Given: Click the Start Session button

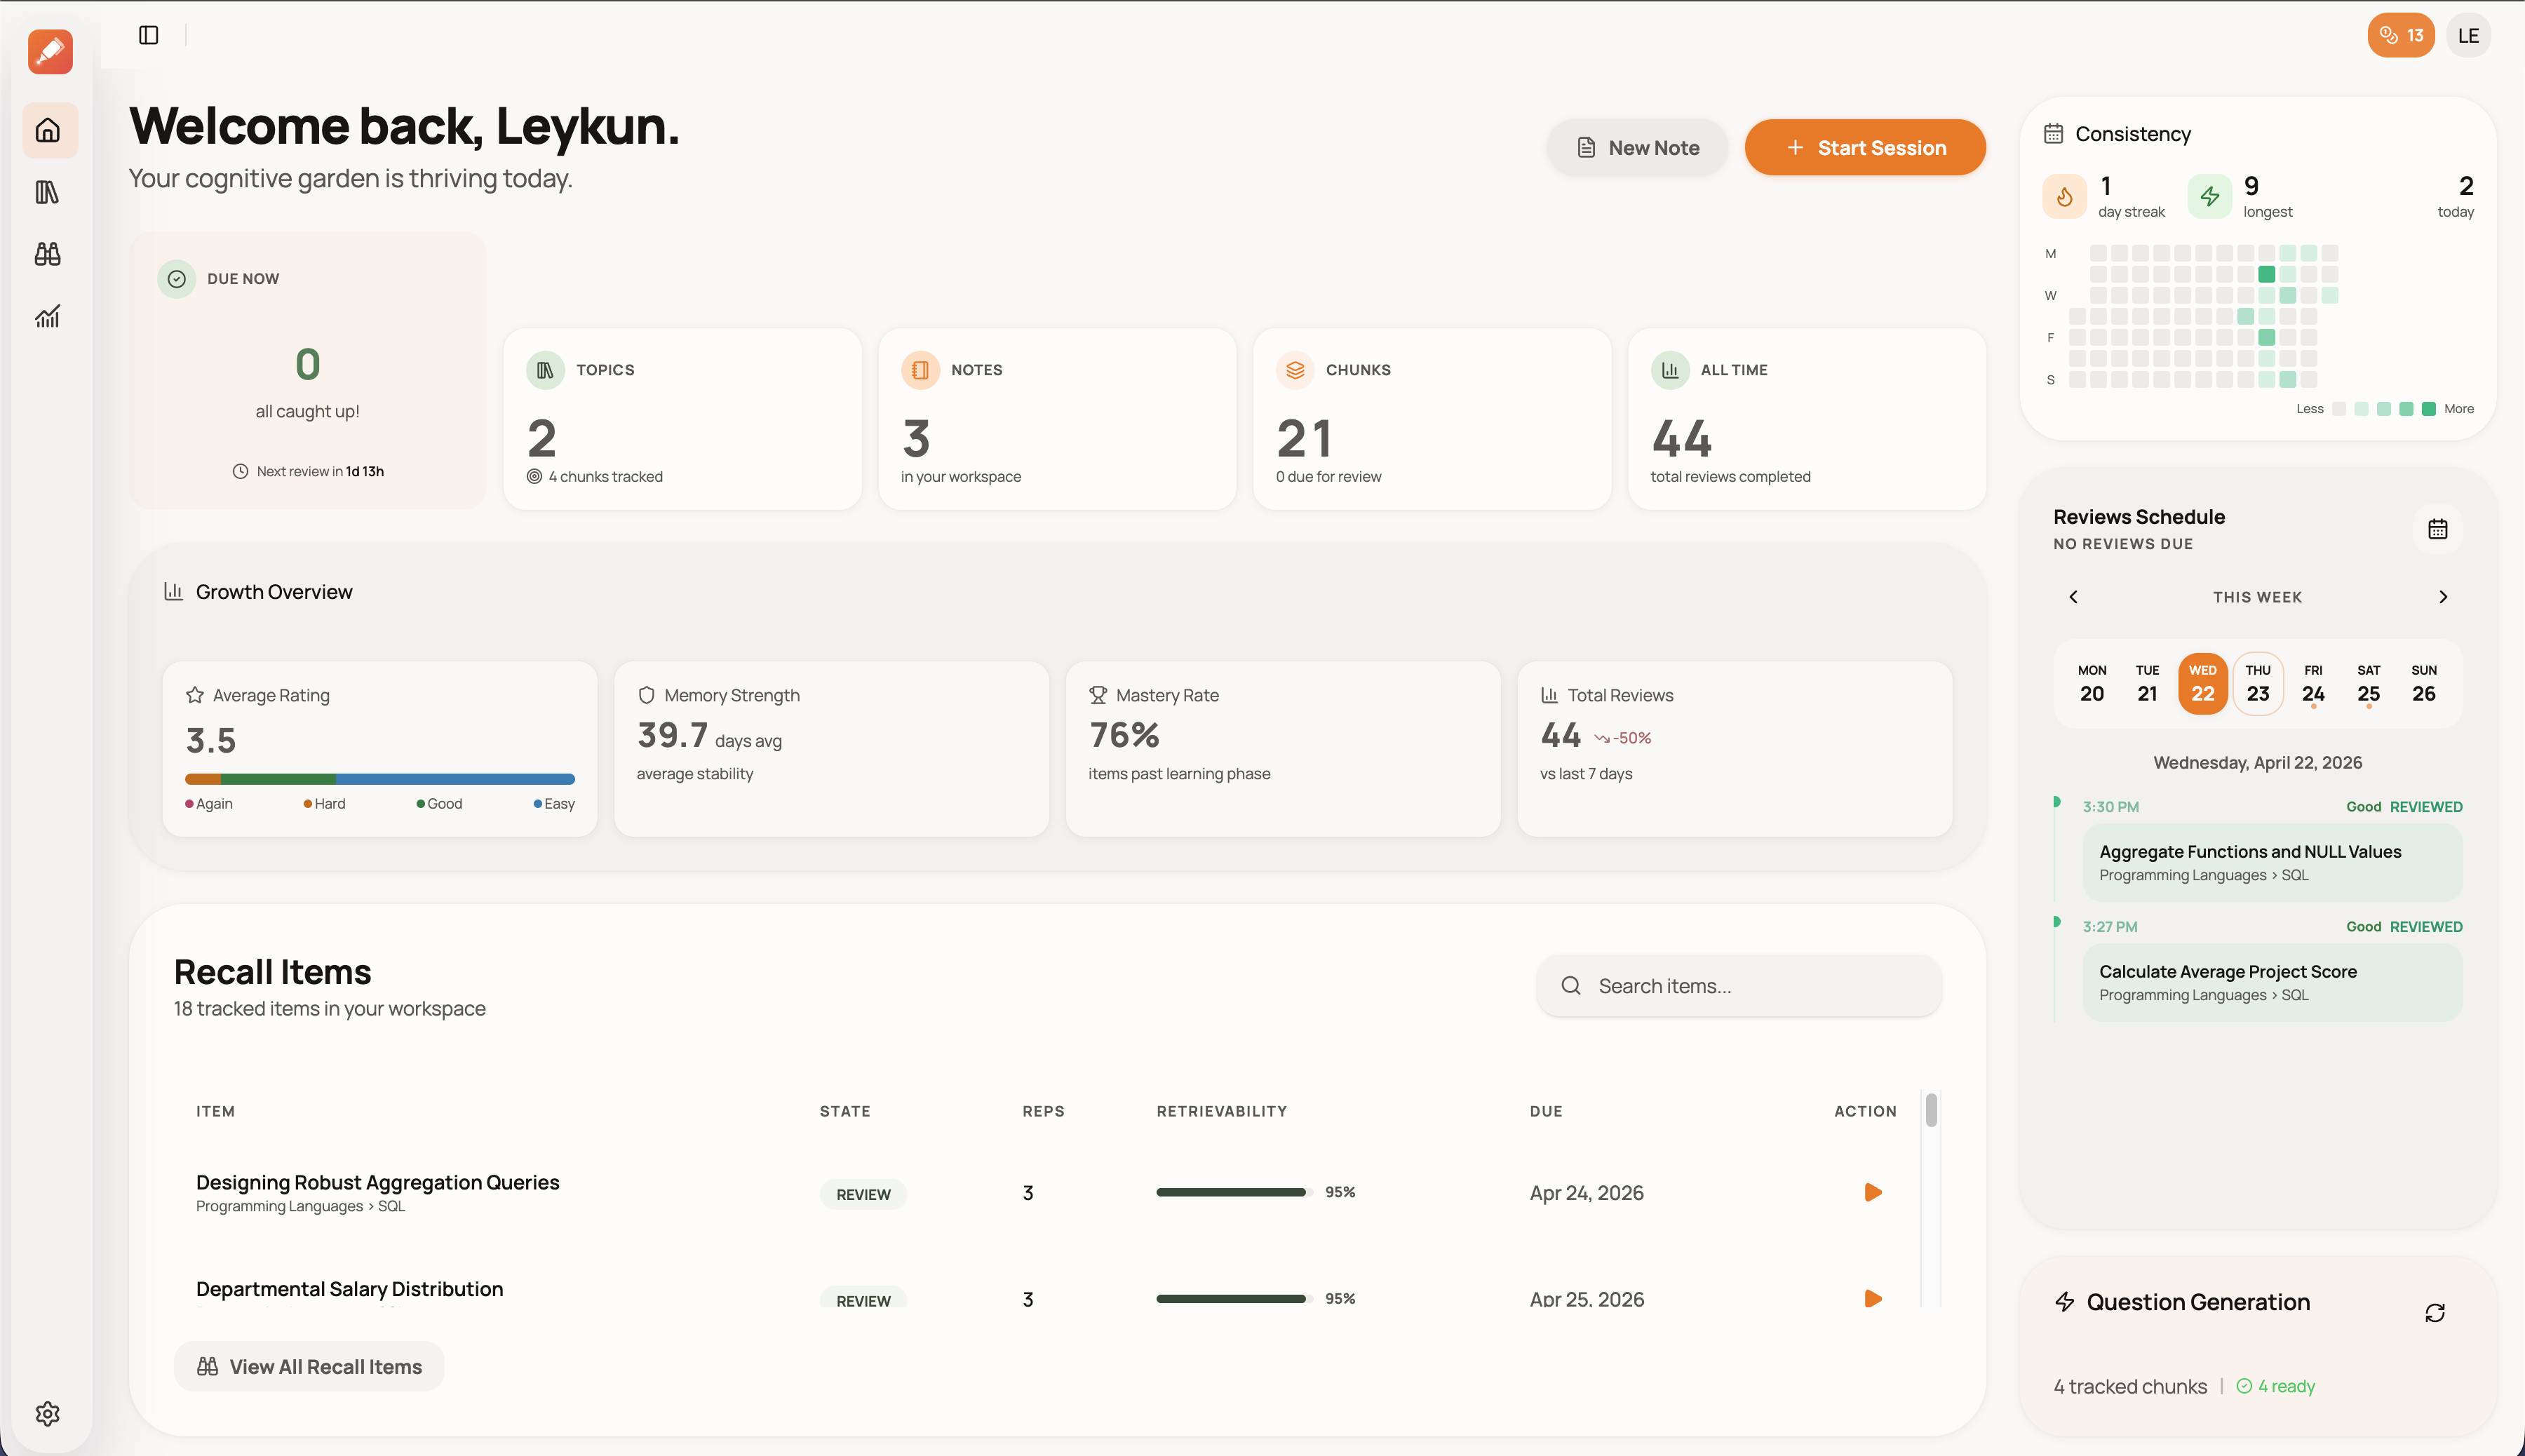Looking at the screenshot, I should (x=1864, y=148).
